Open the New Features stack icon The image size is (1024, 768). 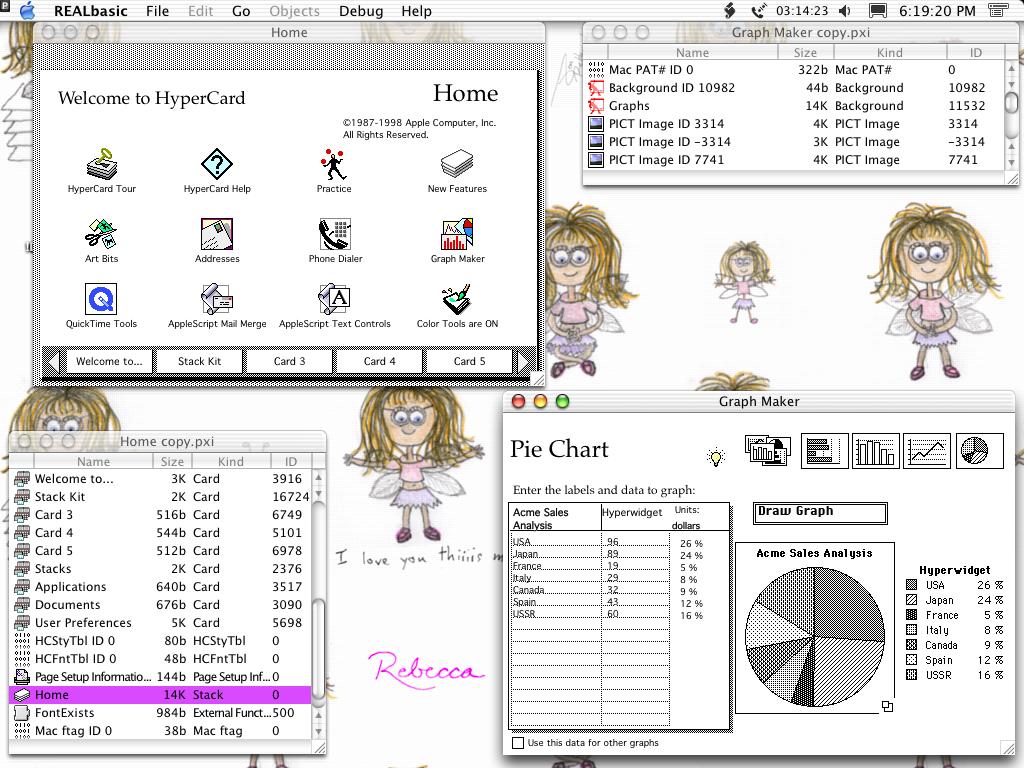(x=457, y=163)
